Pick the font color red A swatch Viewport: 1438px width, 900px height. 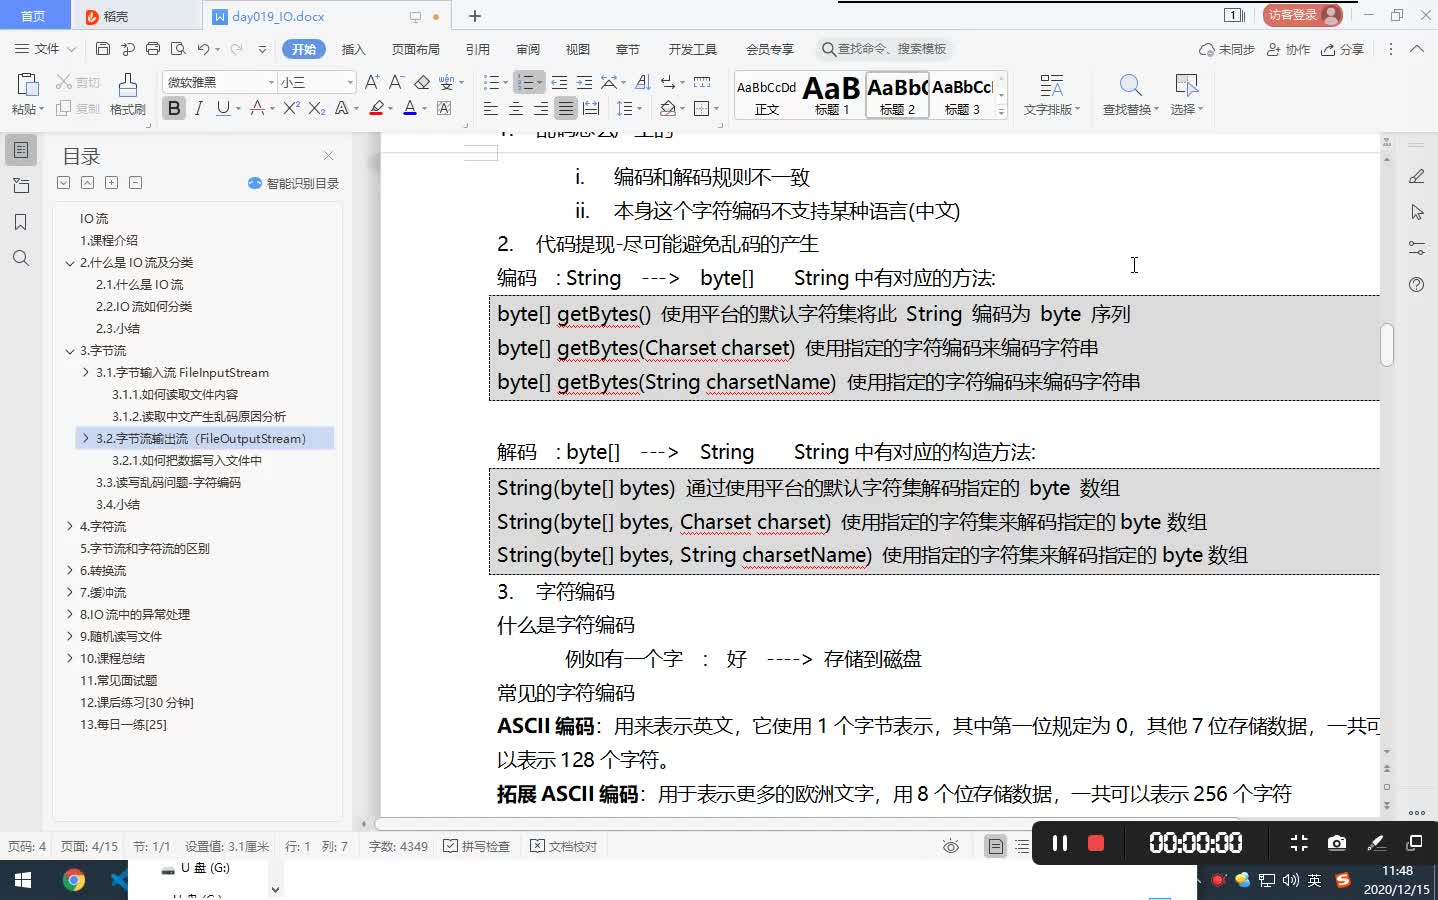point(409,108)
